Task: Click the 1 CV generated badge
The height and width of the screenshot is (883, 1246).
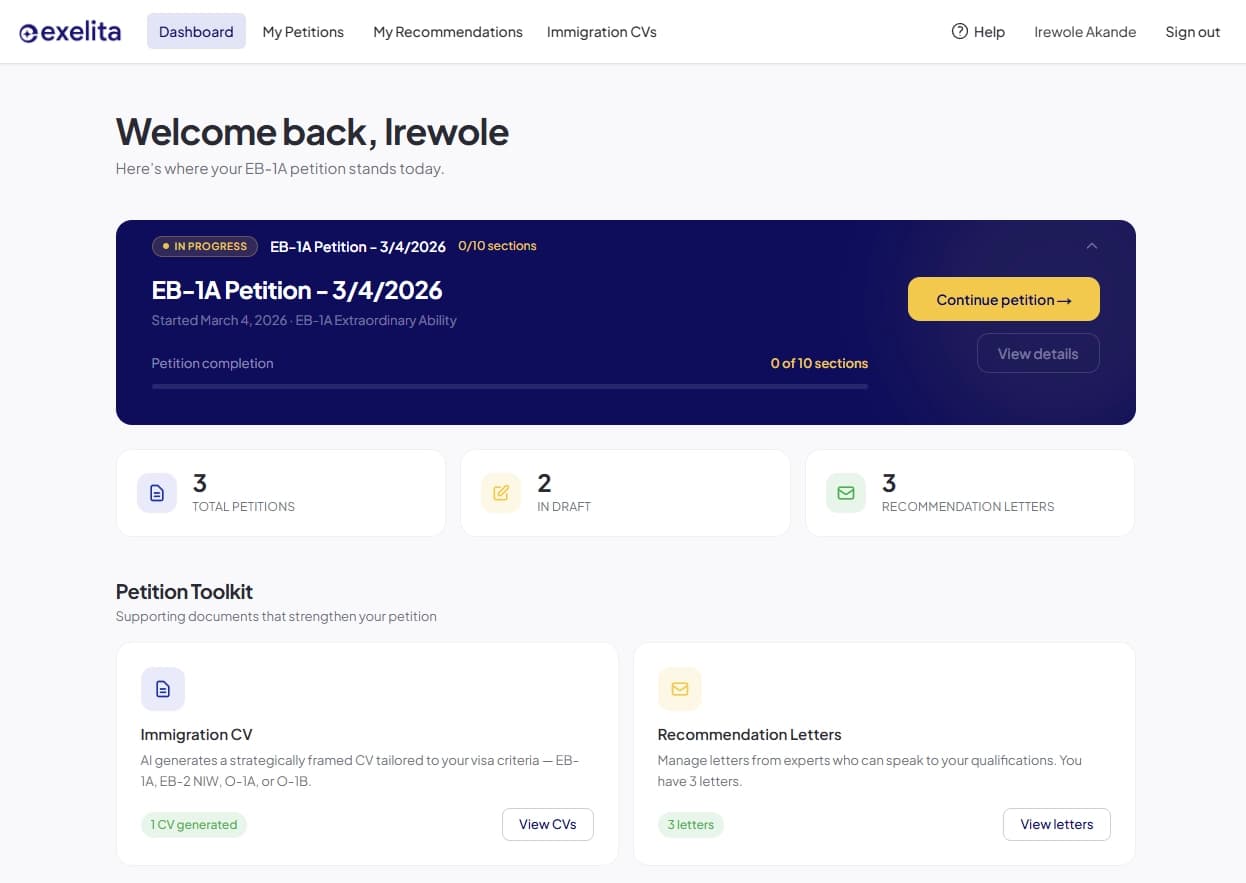Action: (193, 824)
